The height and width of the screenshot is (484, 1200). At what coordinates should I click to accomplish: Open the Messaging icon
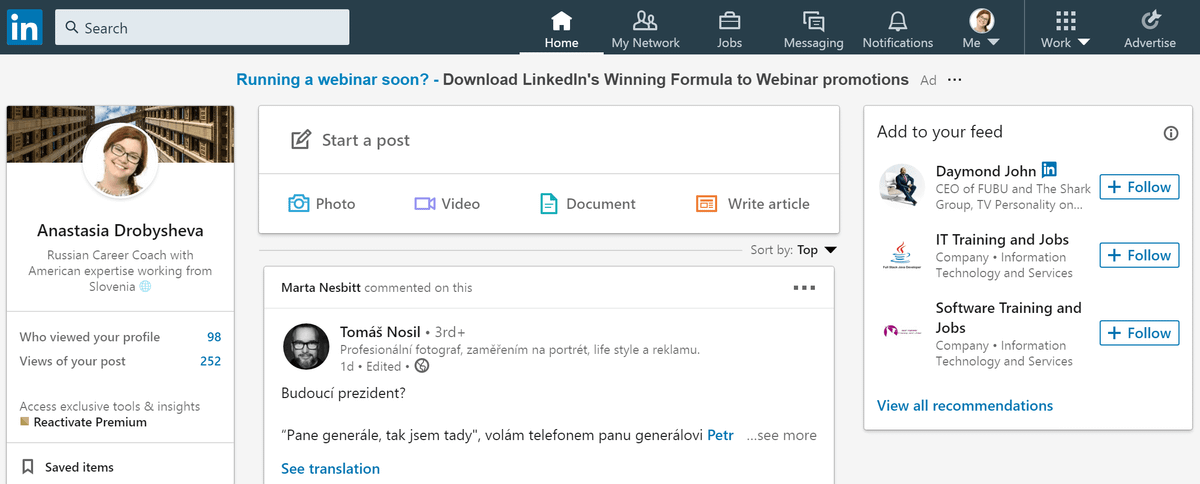click(813, 20)
